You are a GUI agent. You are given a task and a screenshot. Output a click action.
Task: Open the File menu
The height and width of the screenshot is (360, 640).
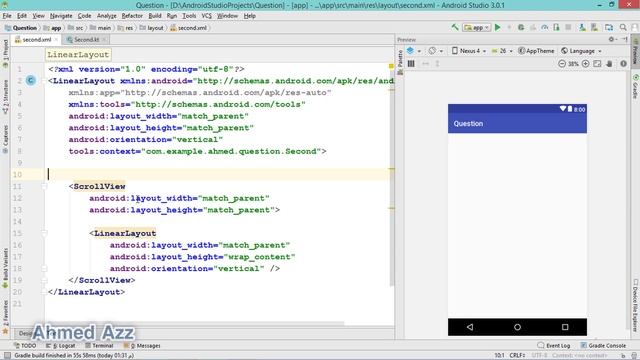(x=7, y=16)
